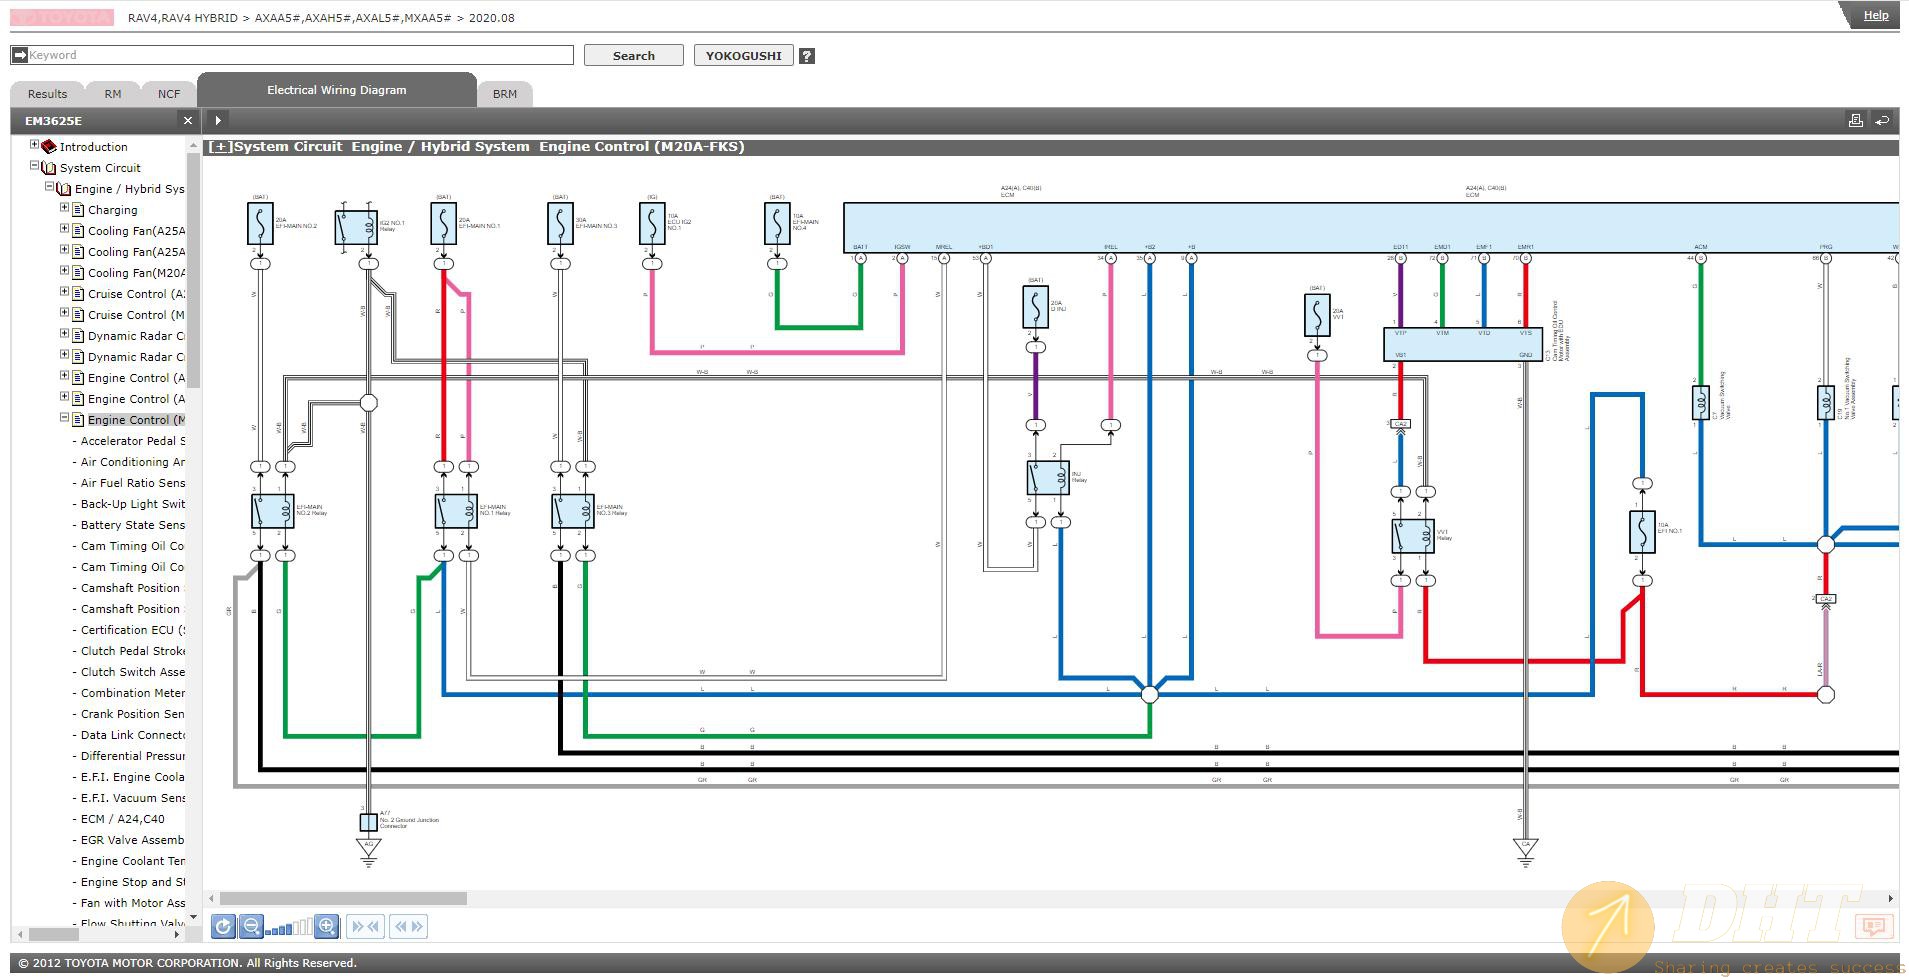Open Engine Stop and St item
1909x980 pixels.
click(x=132, y=882)
